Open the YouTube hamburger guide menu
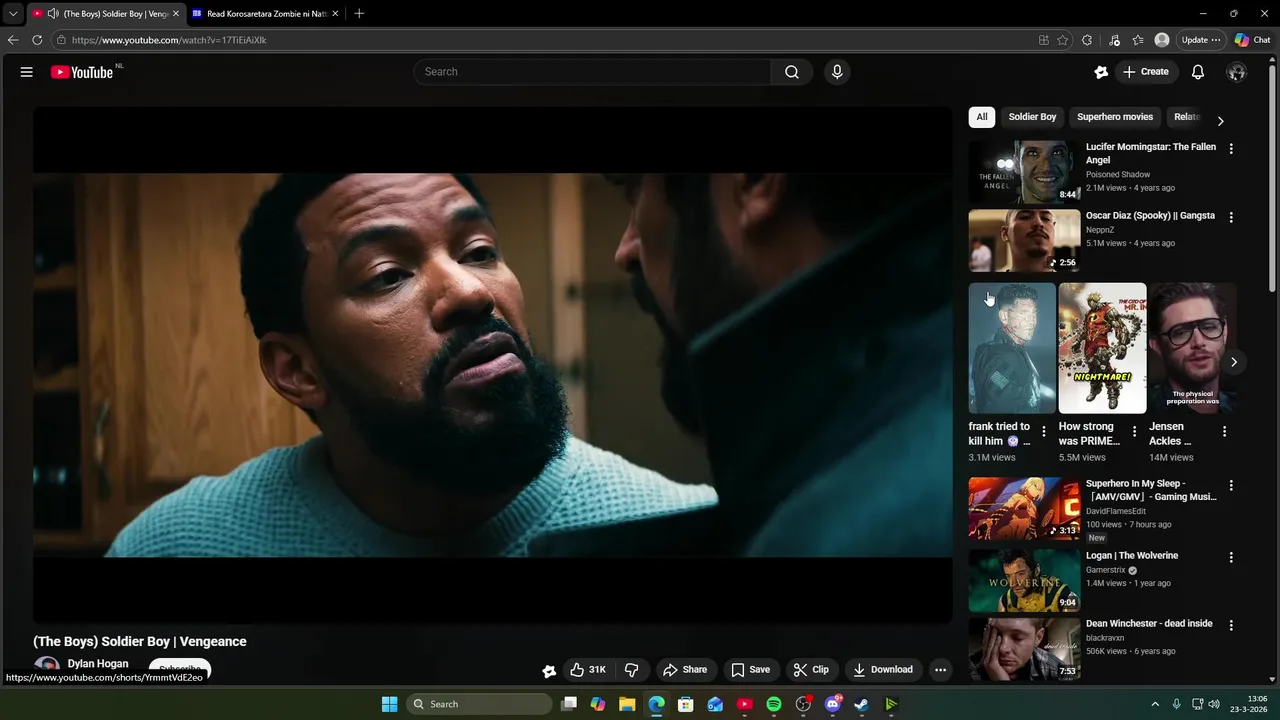 pos(27,72)
